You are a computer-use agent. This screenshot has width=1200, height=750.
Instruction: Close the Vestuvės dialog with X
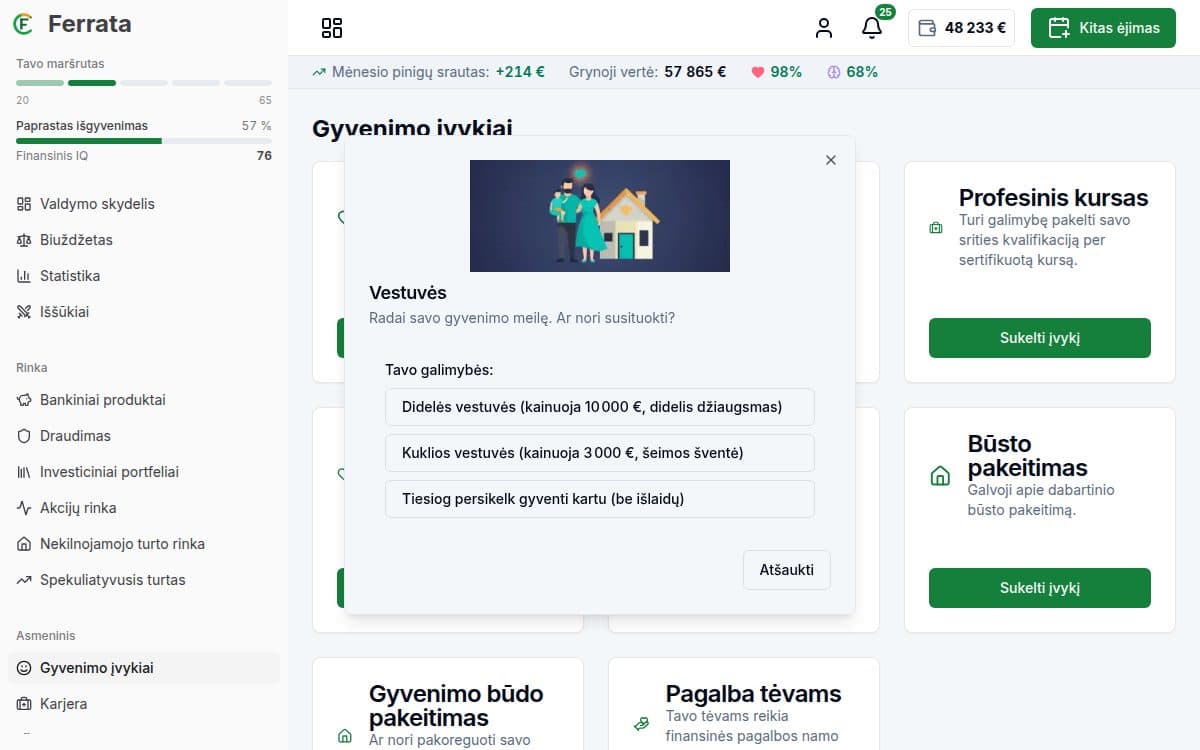(x=830, y=160)
